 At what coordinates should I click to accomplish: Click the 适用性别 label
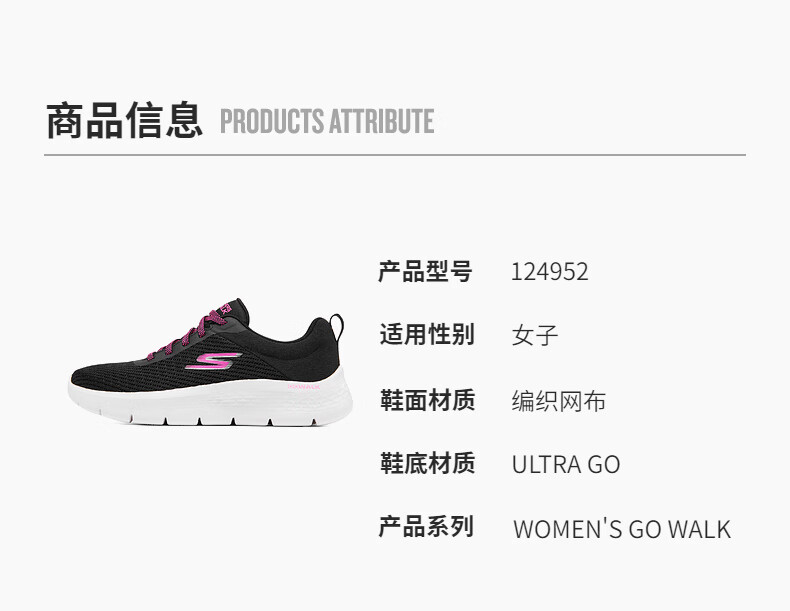(x=427, y=334)
